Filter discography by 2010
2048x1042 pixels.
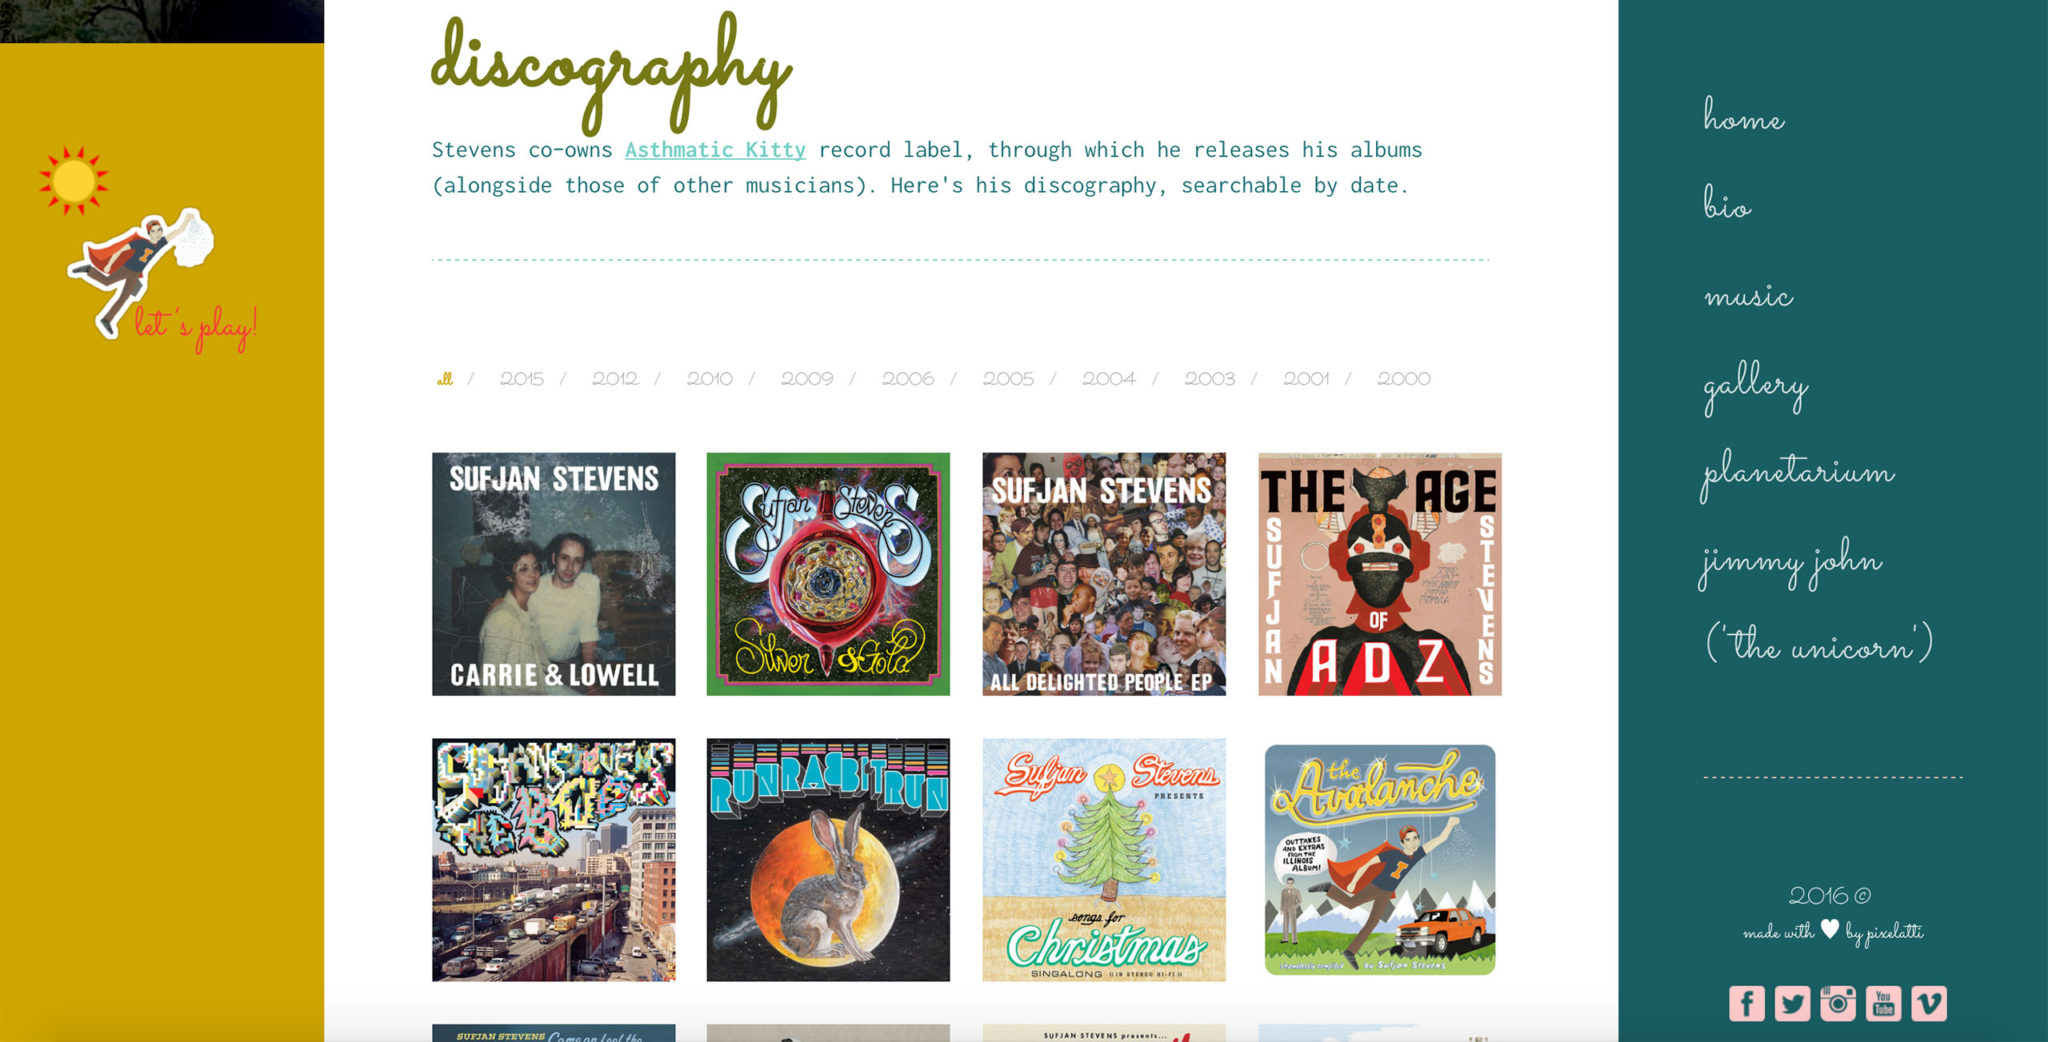[x=709, y=379]
